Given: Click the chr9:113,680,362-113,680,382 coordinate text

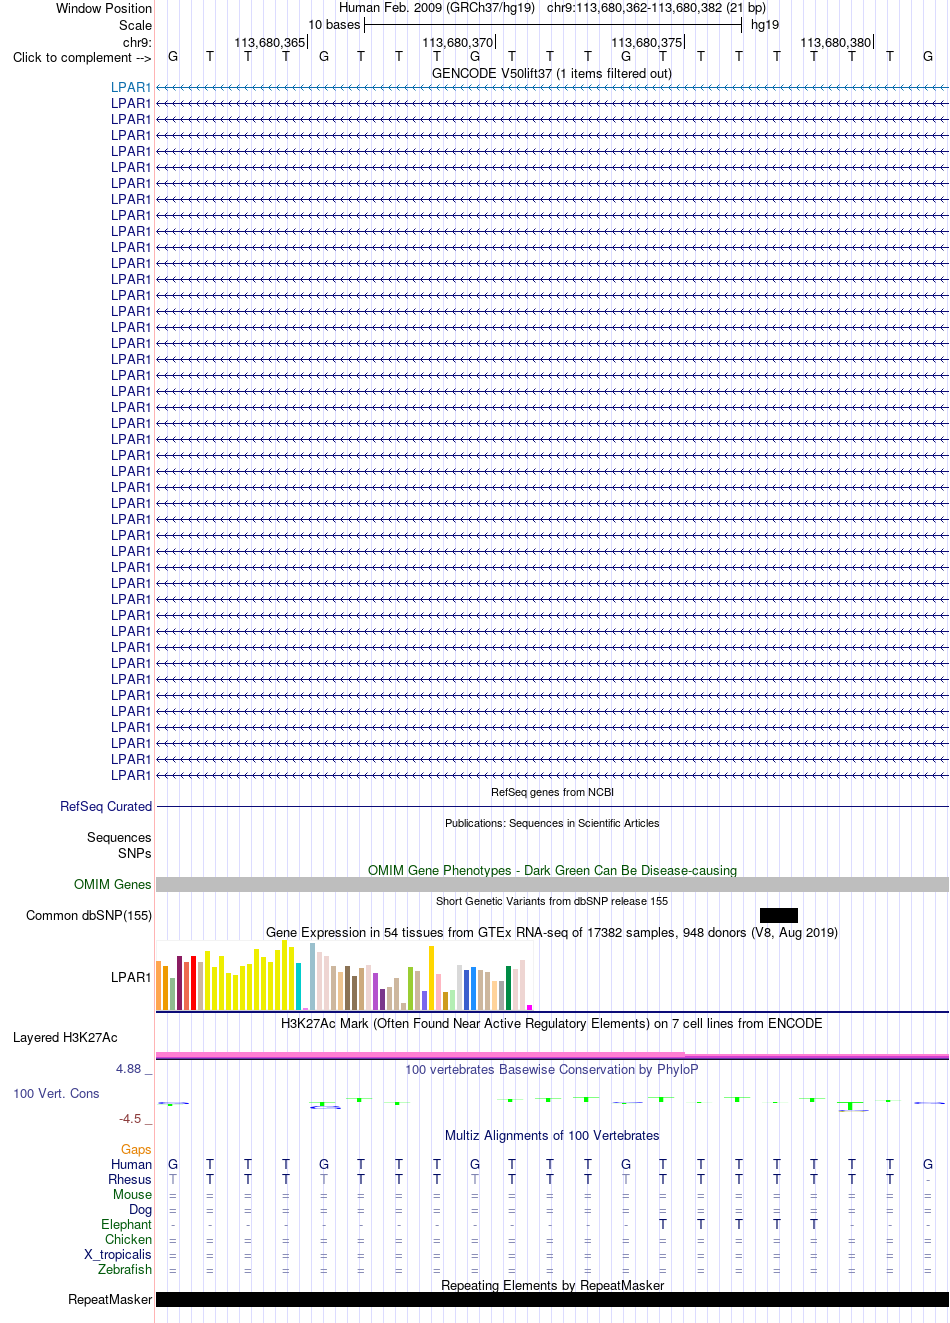Looking at the screenshot, I should (x=656, y=8).
